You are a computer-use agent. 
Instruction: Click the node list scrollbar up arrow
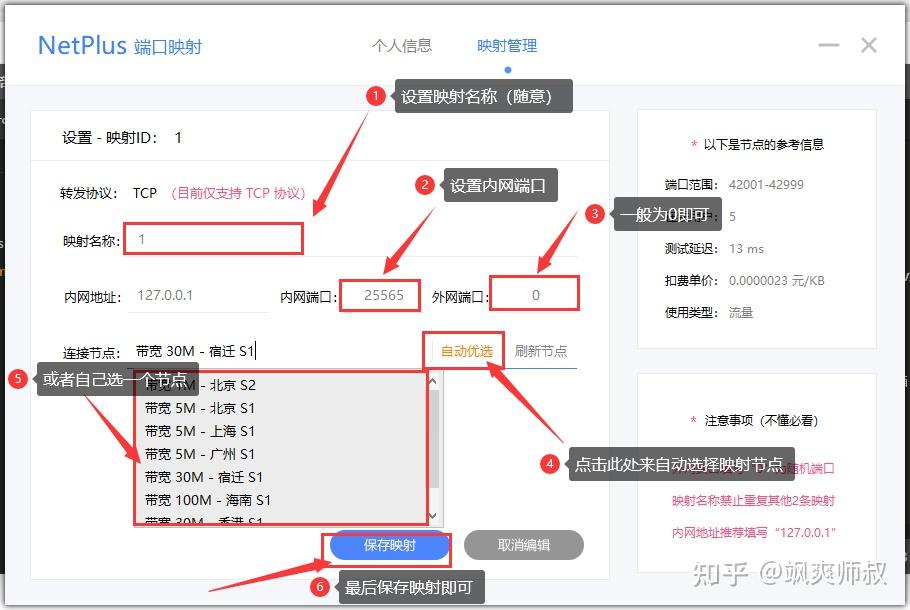(x=432, y=379)
